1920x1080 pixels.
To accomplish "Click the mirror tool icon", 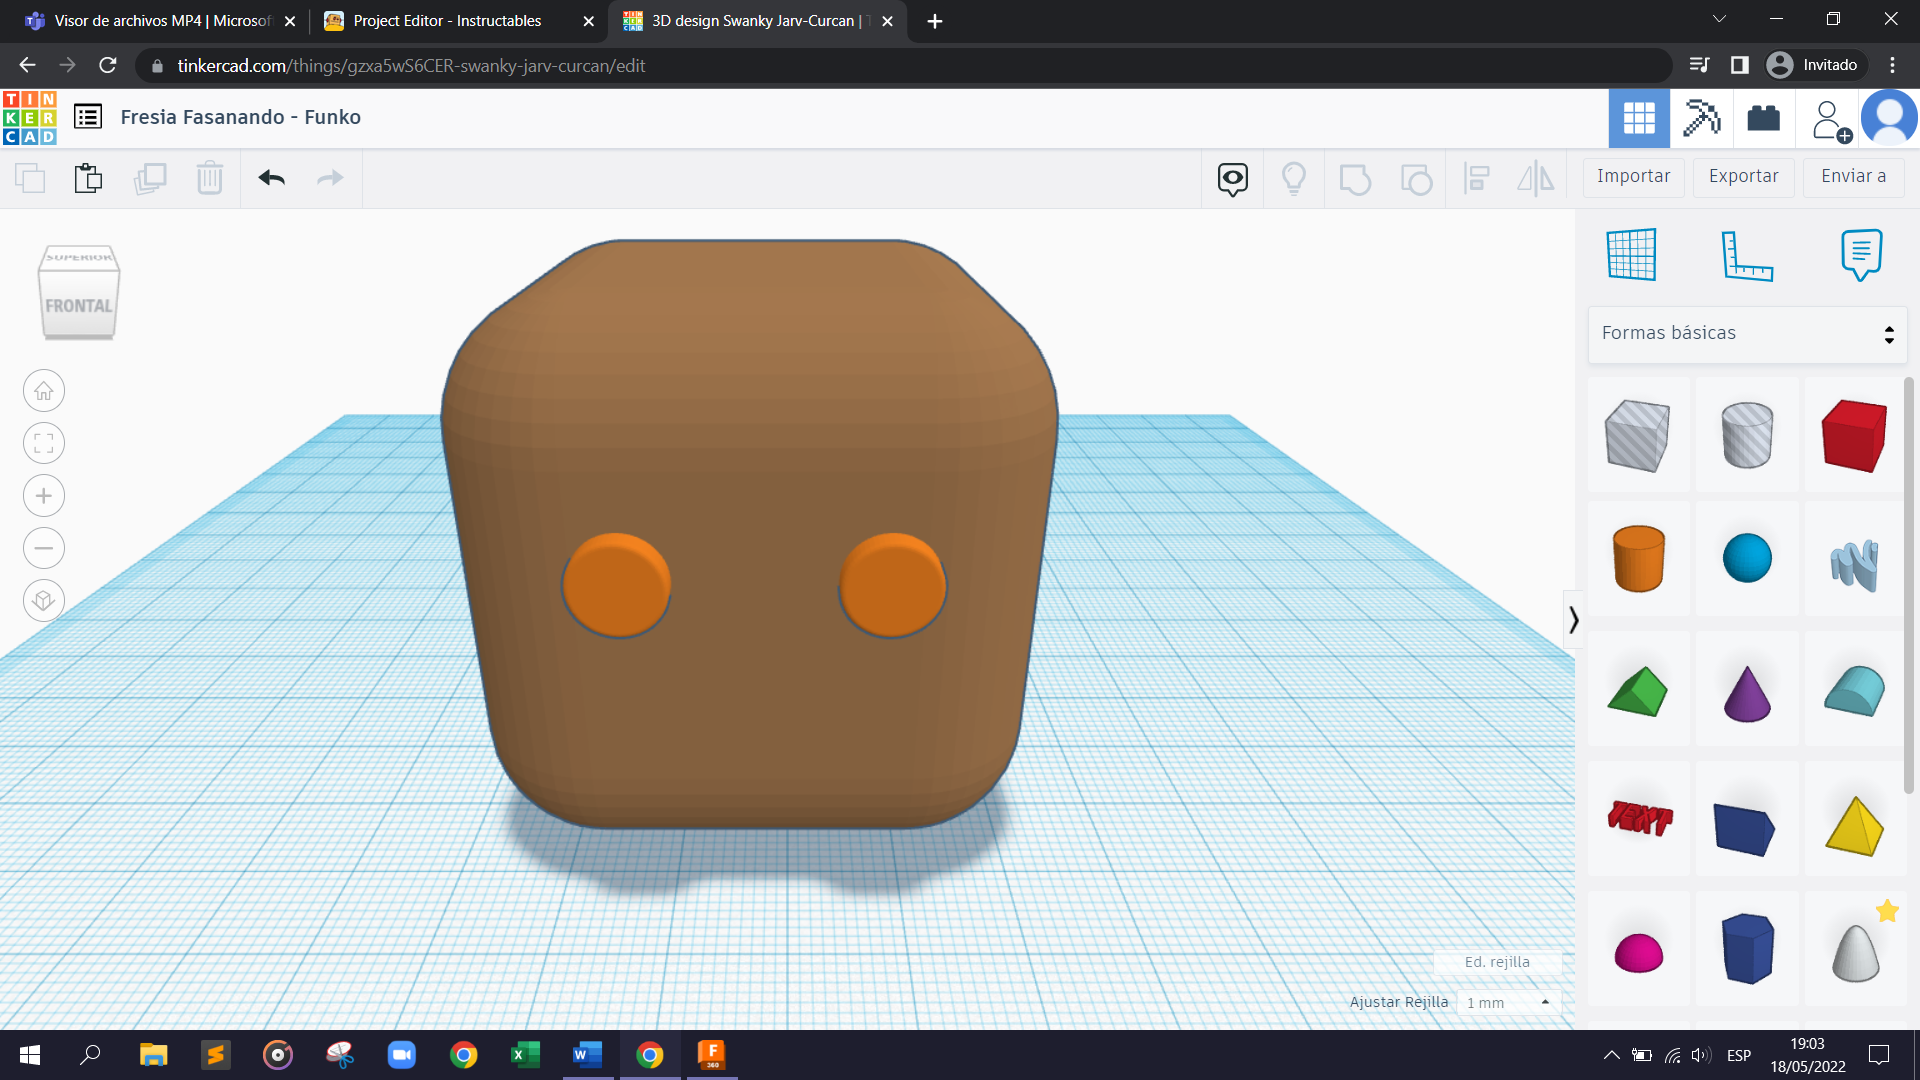I will 1535,178.
